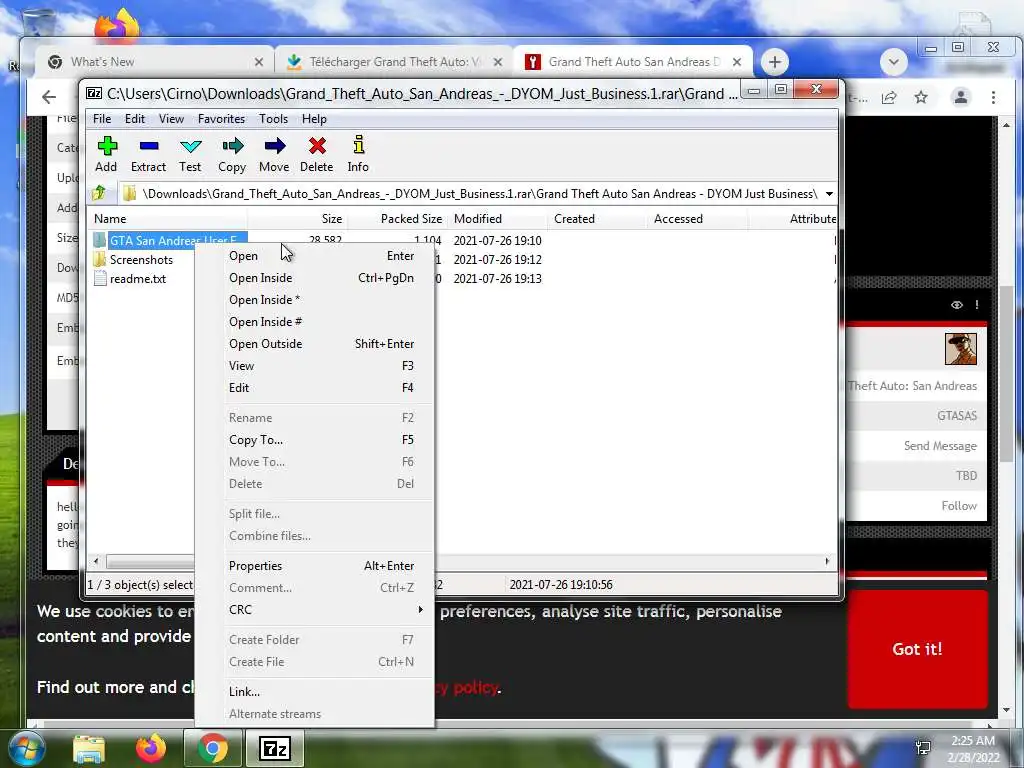Click the Send Message link
This screenshot has height=768, width=1024.
(940, 445)
